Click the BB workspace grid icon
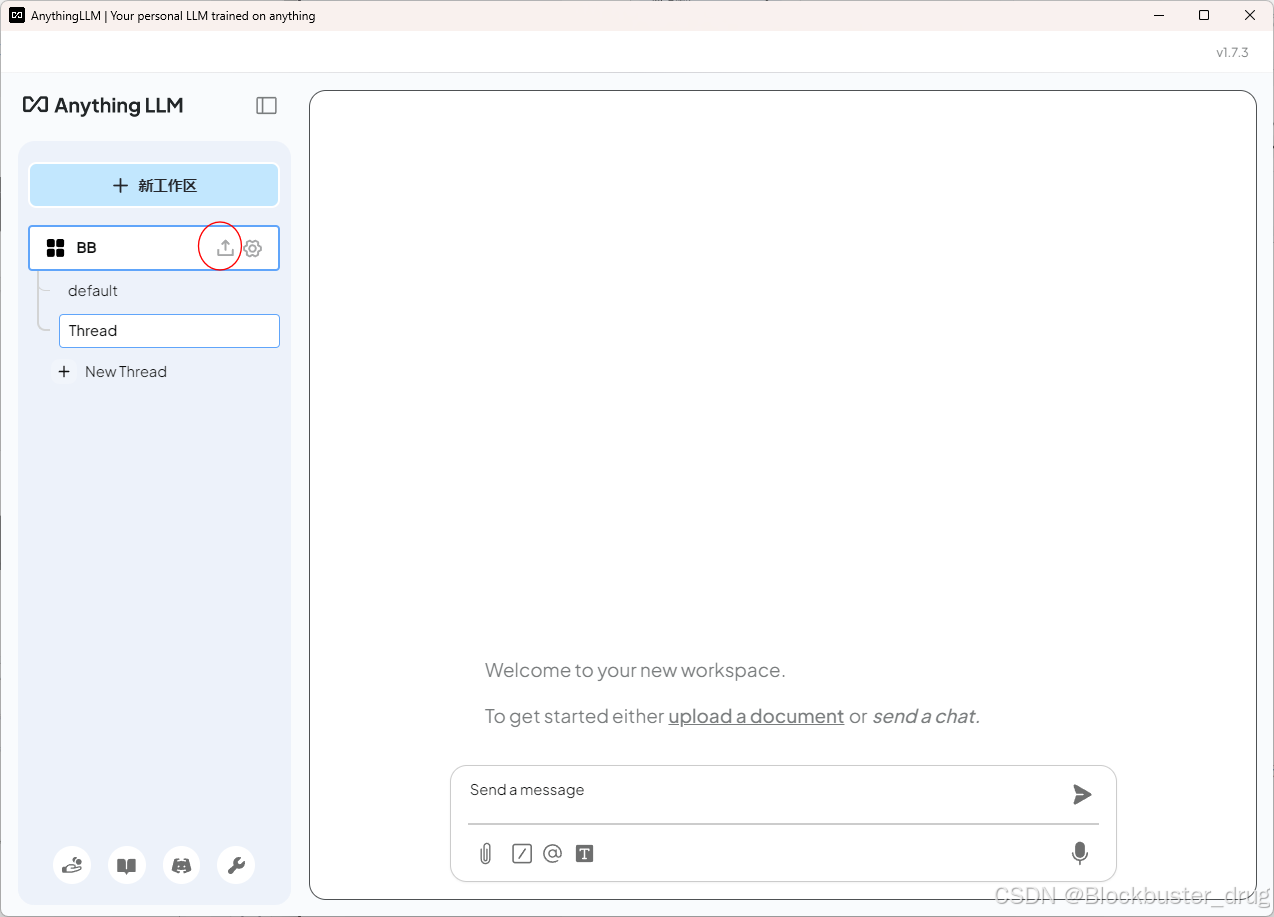1274x917 pixels. tap(56, 248)
